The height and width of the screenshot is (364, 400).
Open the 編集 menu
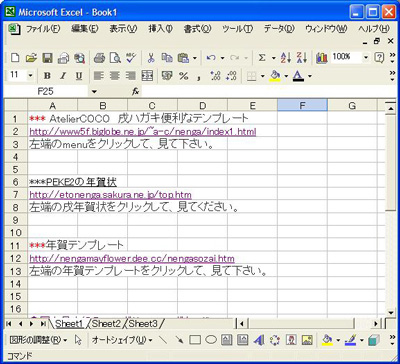pyautogui.click(x=85, y=29)
